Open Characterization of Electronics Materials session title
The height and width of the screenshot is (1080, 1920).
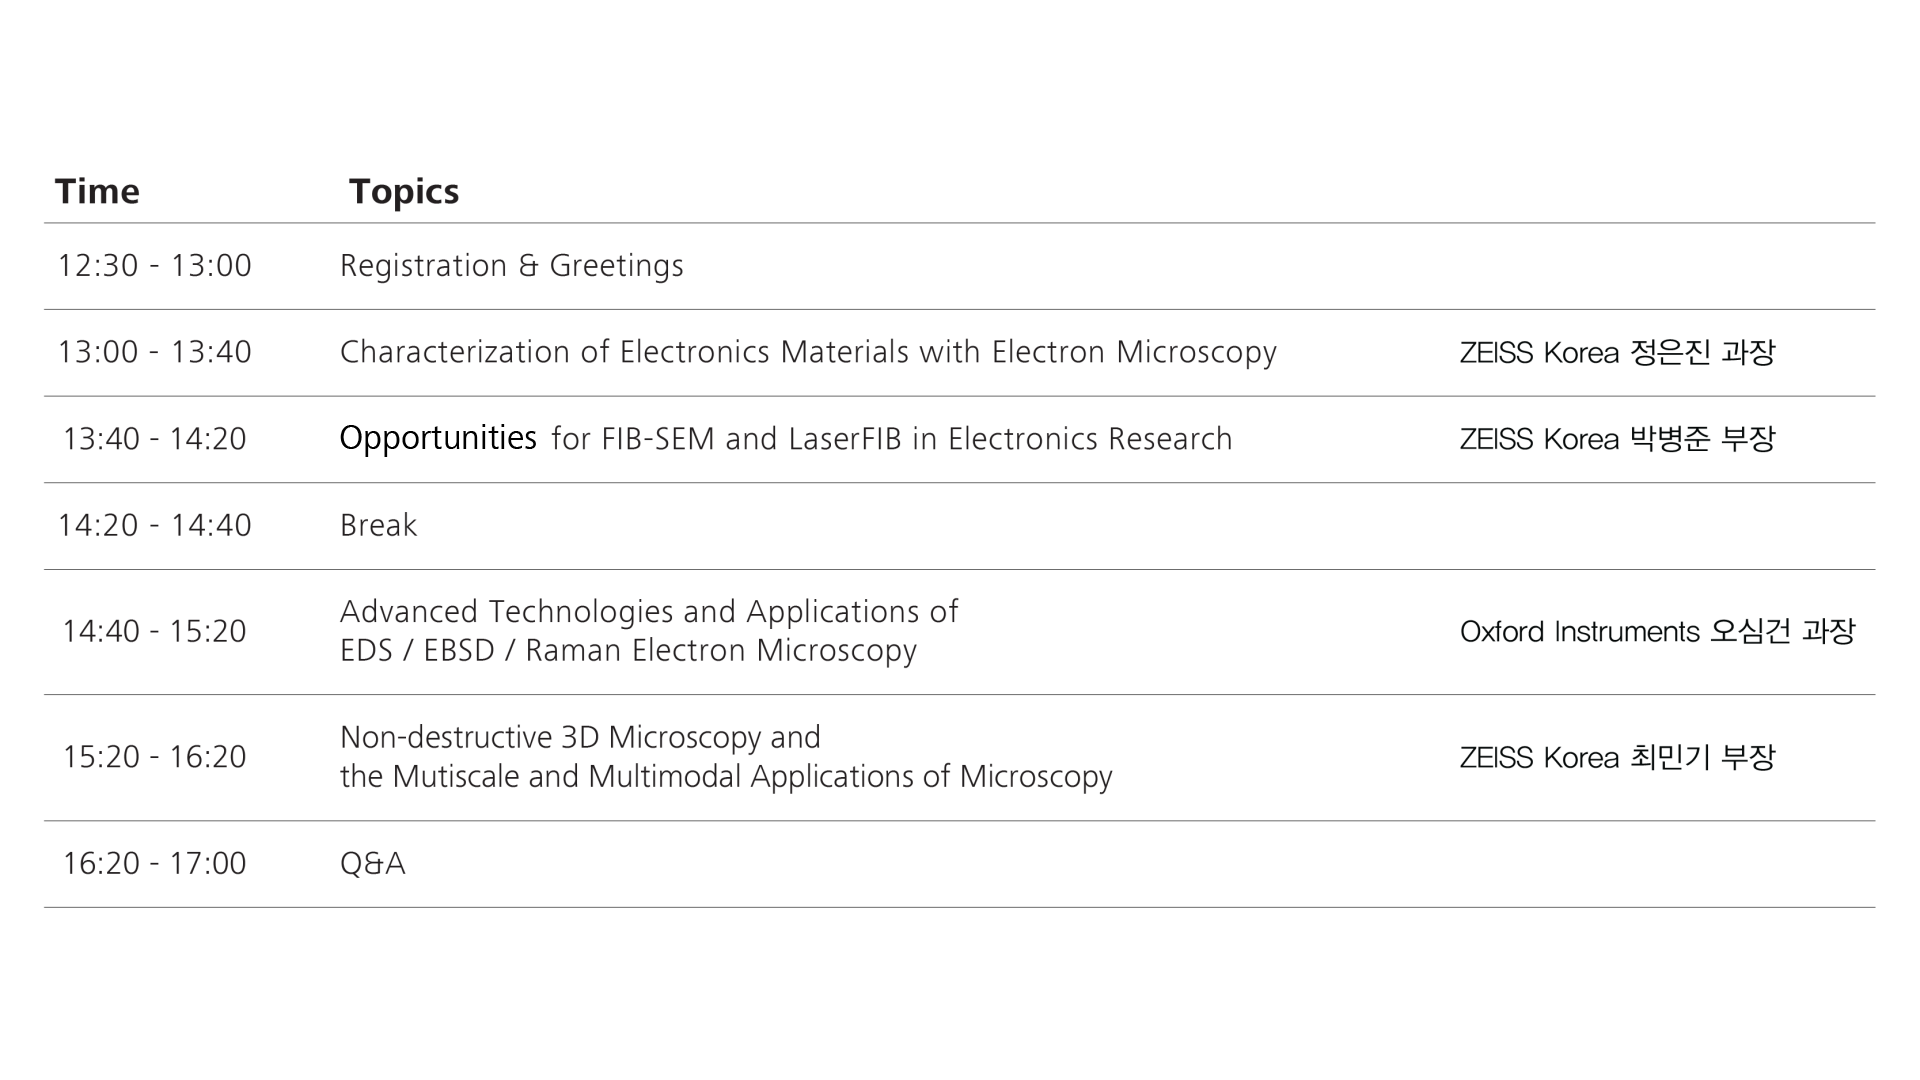pos(807,352)
